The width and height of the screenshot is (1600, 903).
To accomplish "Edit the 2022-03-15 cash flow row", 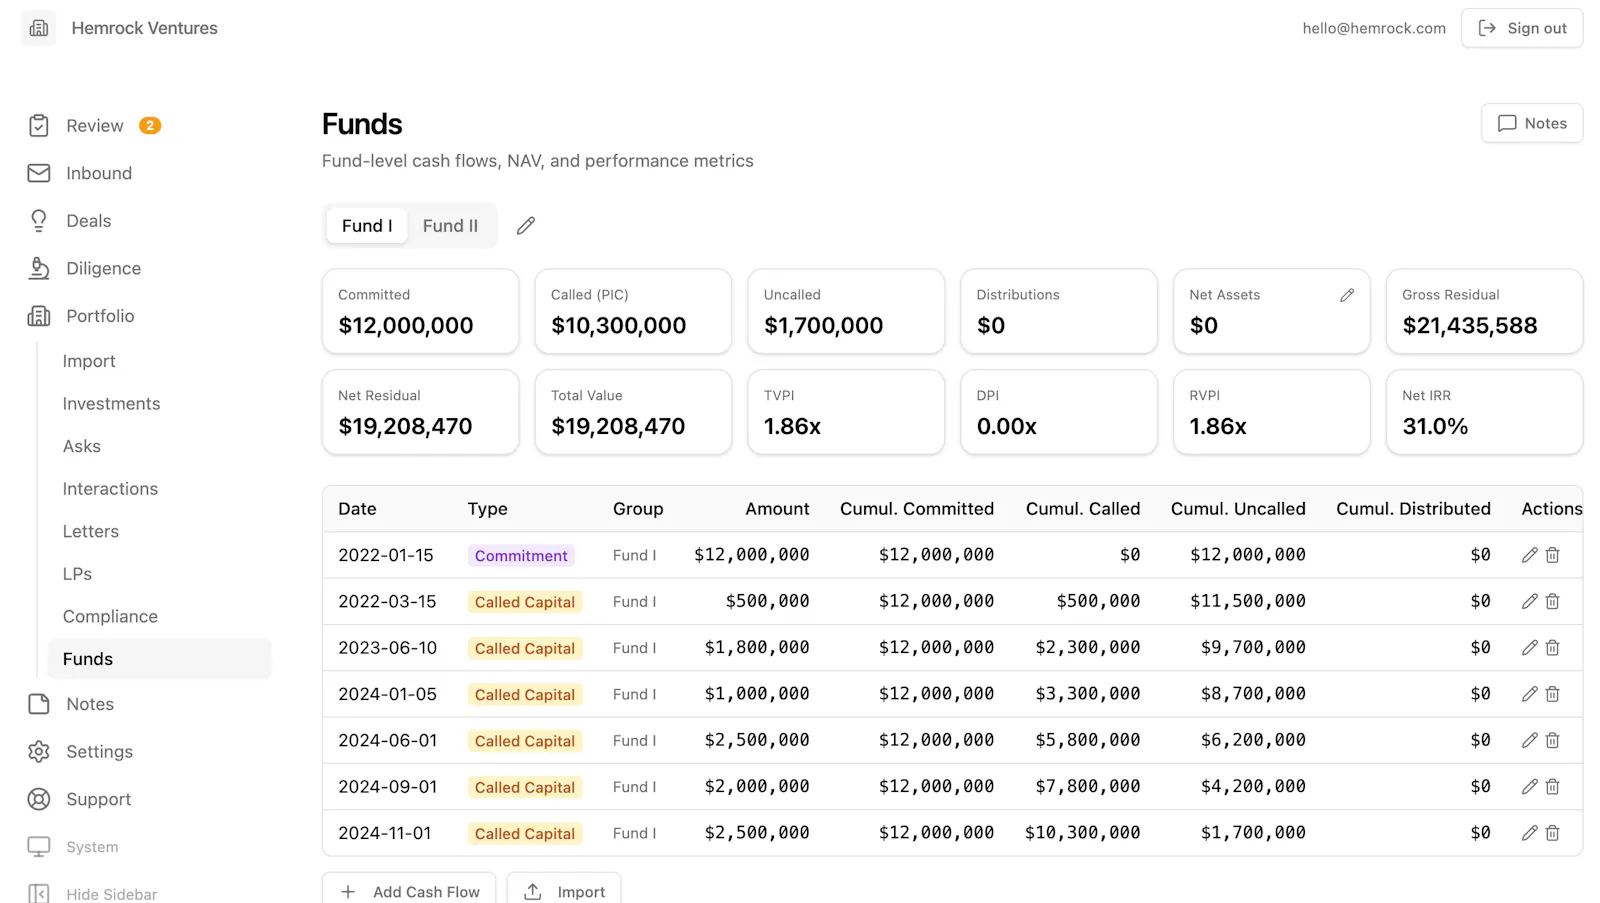I will [x=1529, y=602].
